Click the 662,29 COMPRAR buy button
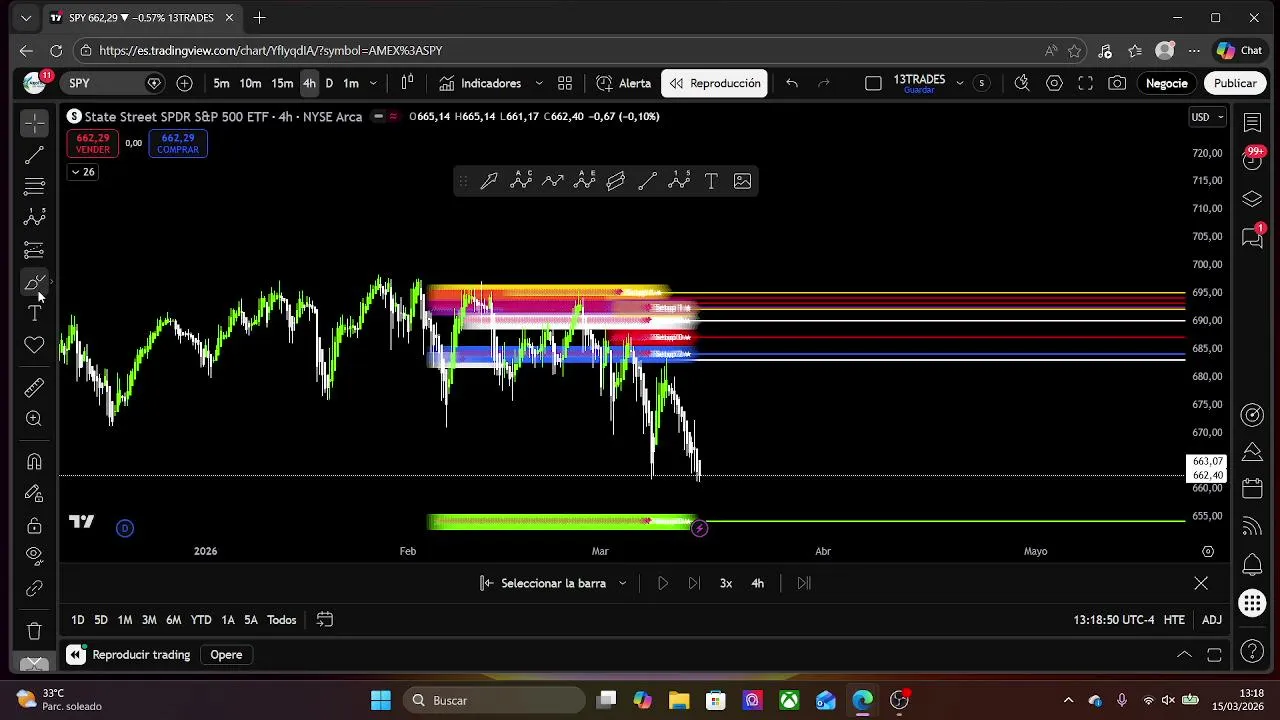This screenshot has height=720, width=1280. pos(178,144)
